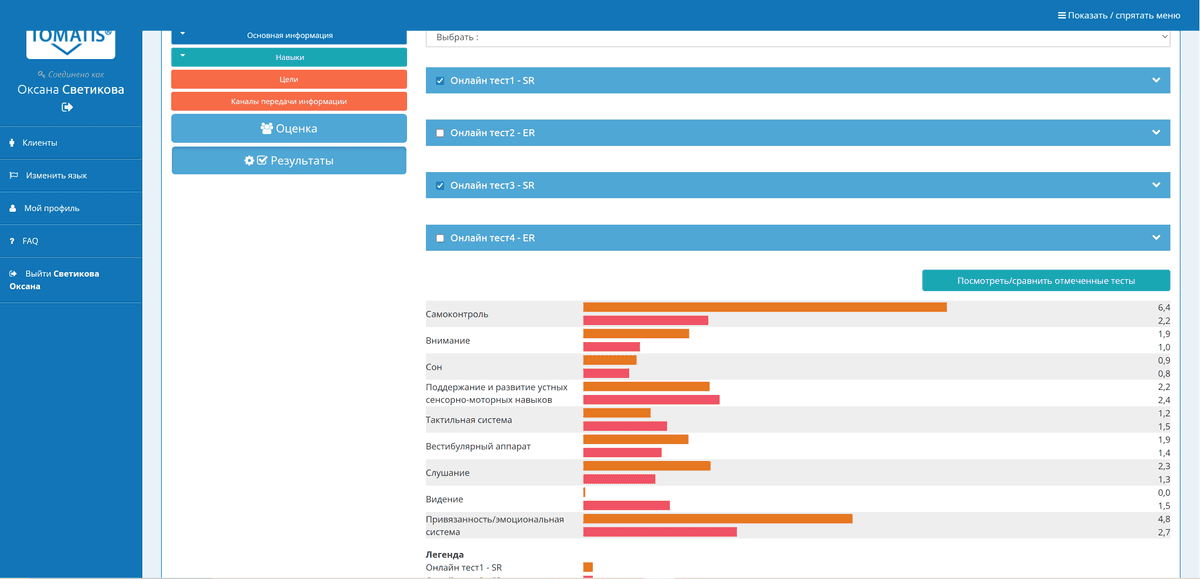
Task: Open the Выбрать dropdown
Action: pyautogui.click(x=797, y=37)
